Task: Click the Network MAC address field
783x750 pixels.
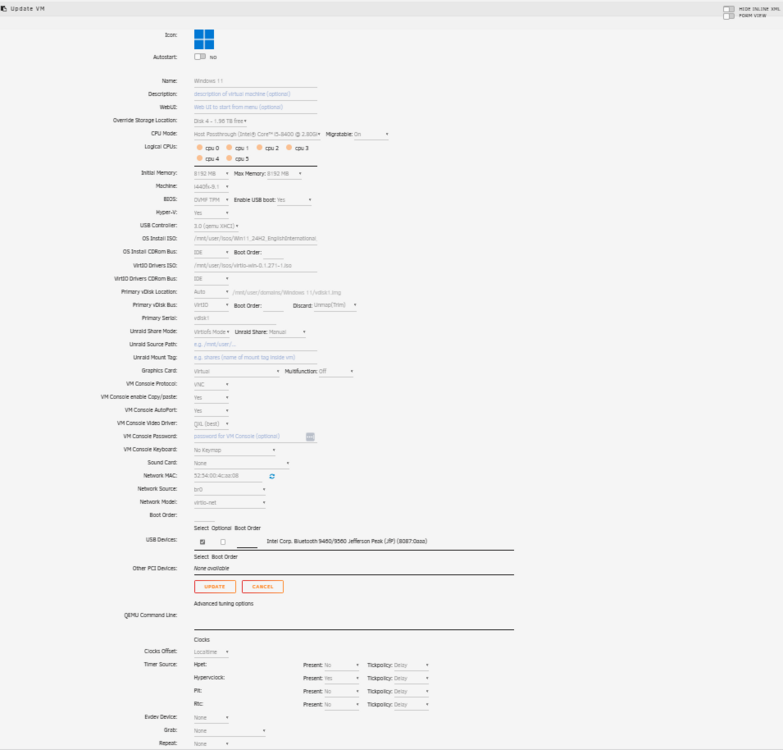Action: (x=228, y=476)
